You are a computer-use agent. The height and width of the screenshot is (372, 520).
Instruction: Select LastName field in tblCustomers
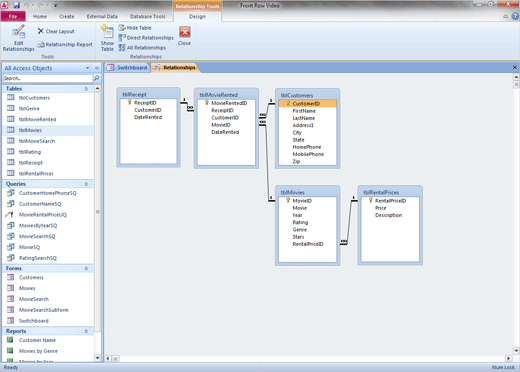pyautogui.click(x=303, y=118)
